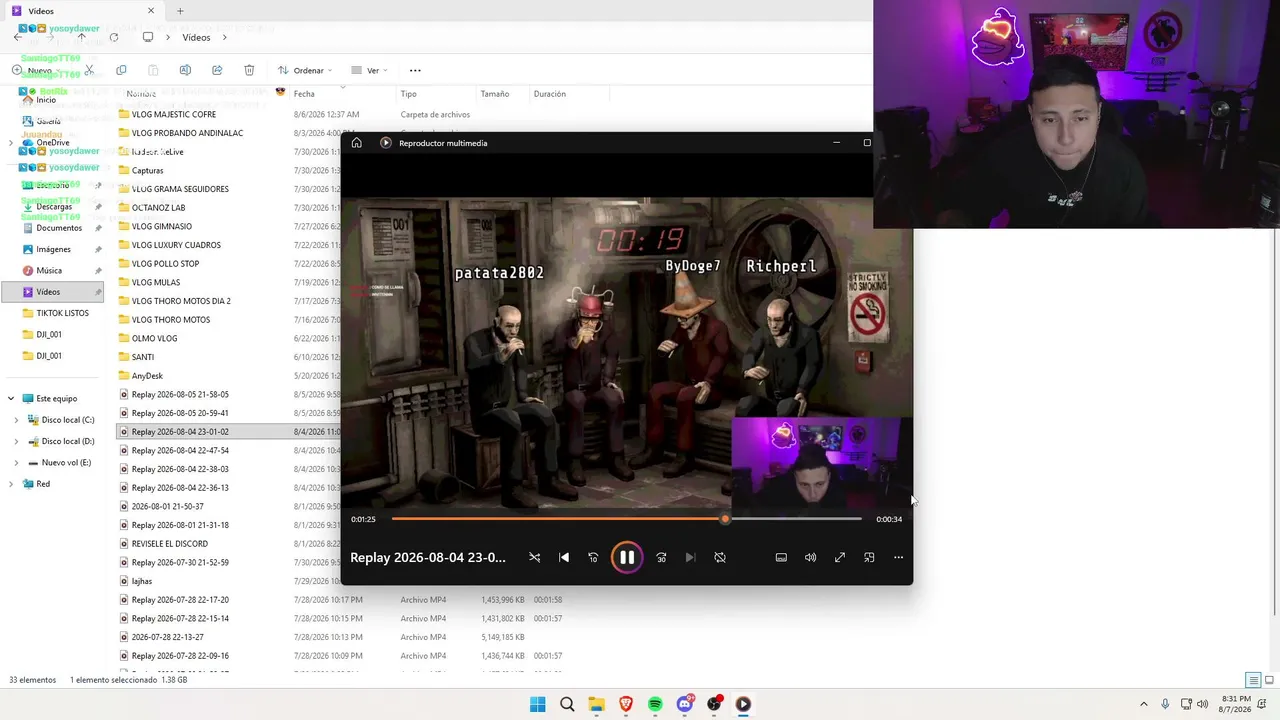The image size is (1280, 720).
Task: Add a new File Explorer tab
Action: click(x=180, y=11)
